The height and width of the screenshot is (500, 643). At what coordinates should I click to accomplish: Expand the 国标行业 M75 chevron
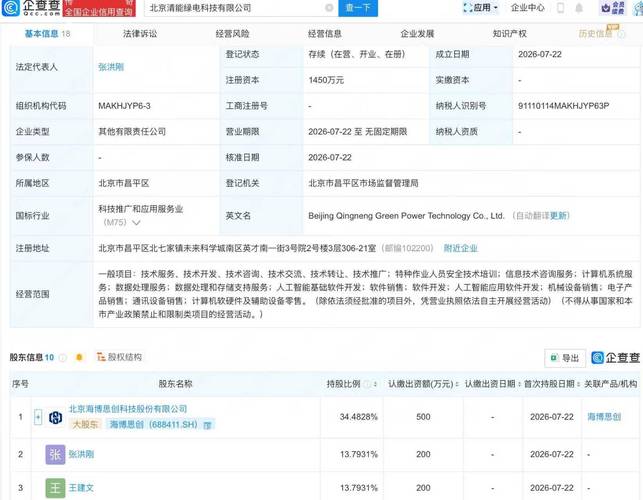(x=136, y=223)
